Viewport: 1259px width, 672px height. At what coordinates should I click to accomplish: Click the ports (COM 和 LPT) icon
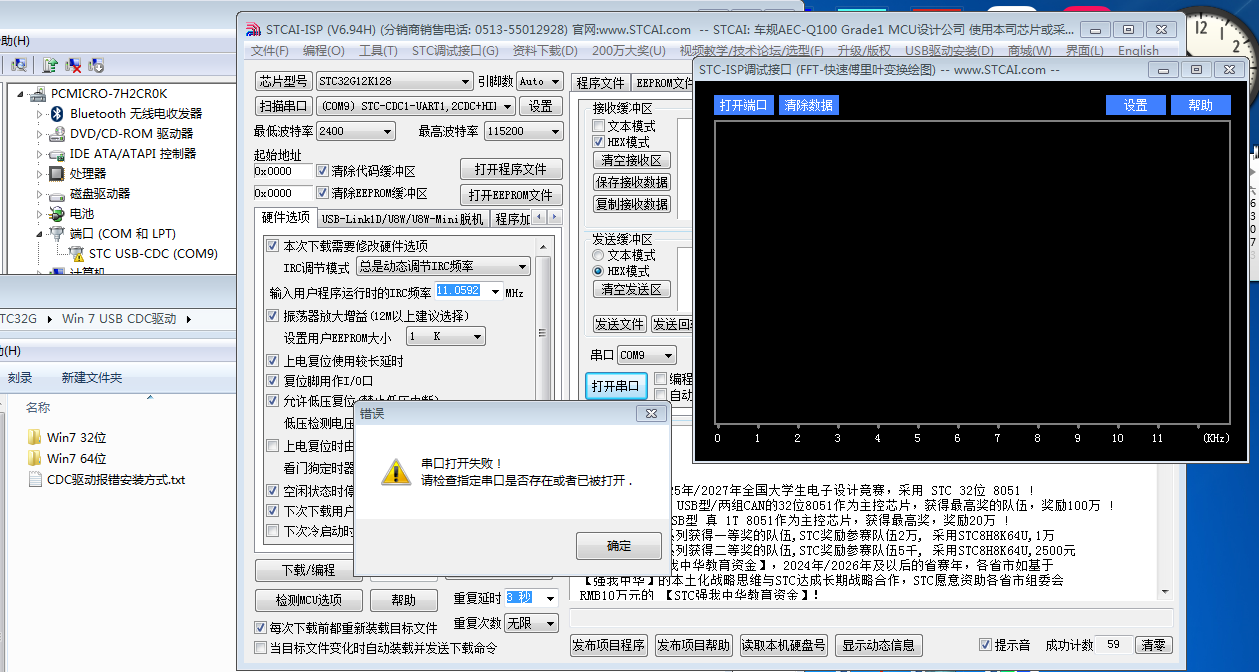point(58,234)
